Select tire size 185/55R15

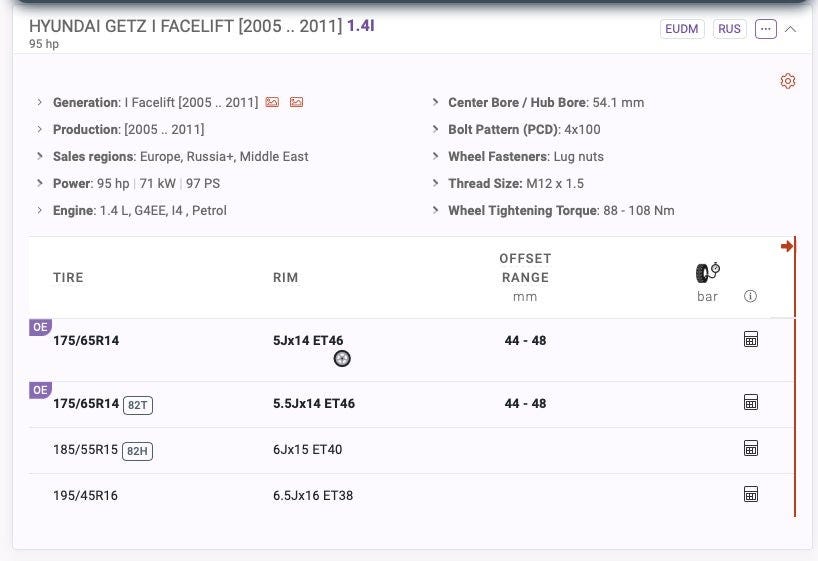[x=86, y=449]
